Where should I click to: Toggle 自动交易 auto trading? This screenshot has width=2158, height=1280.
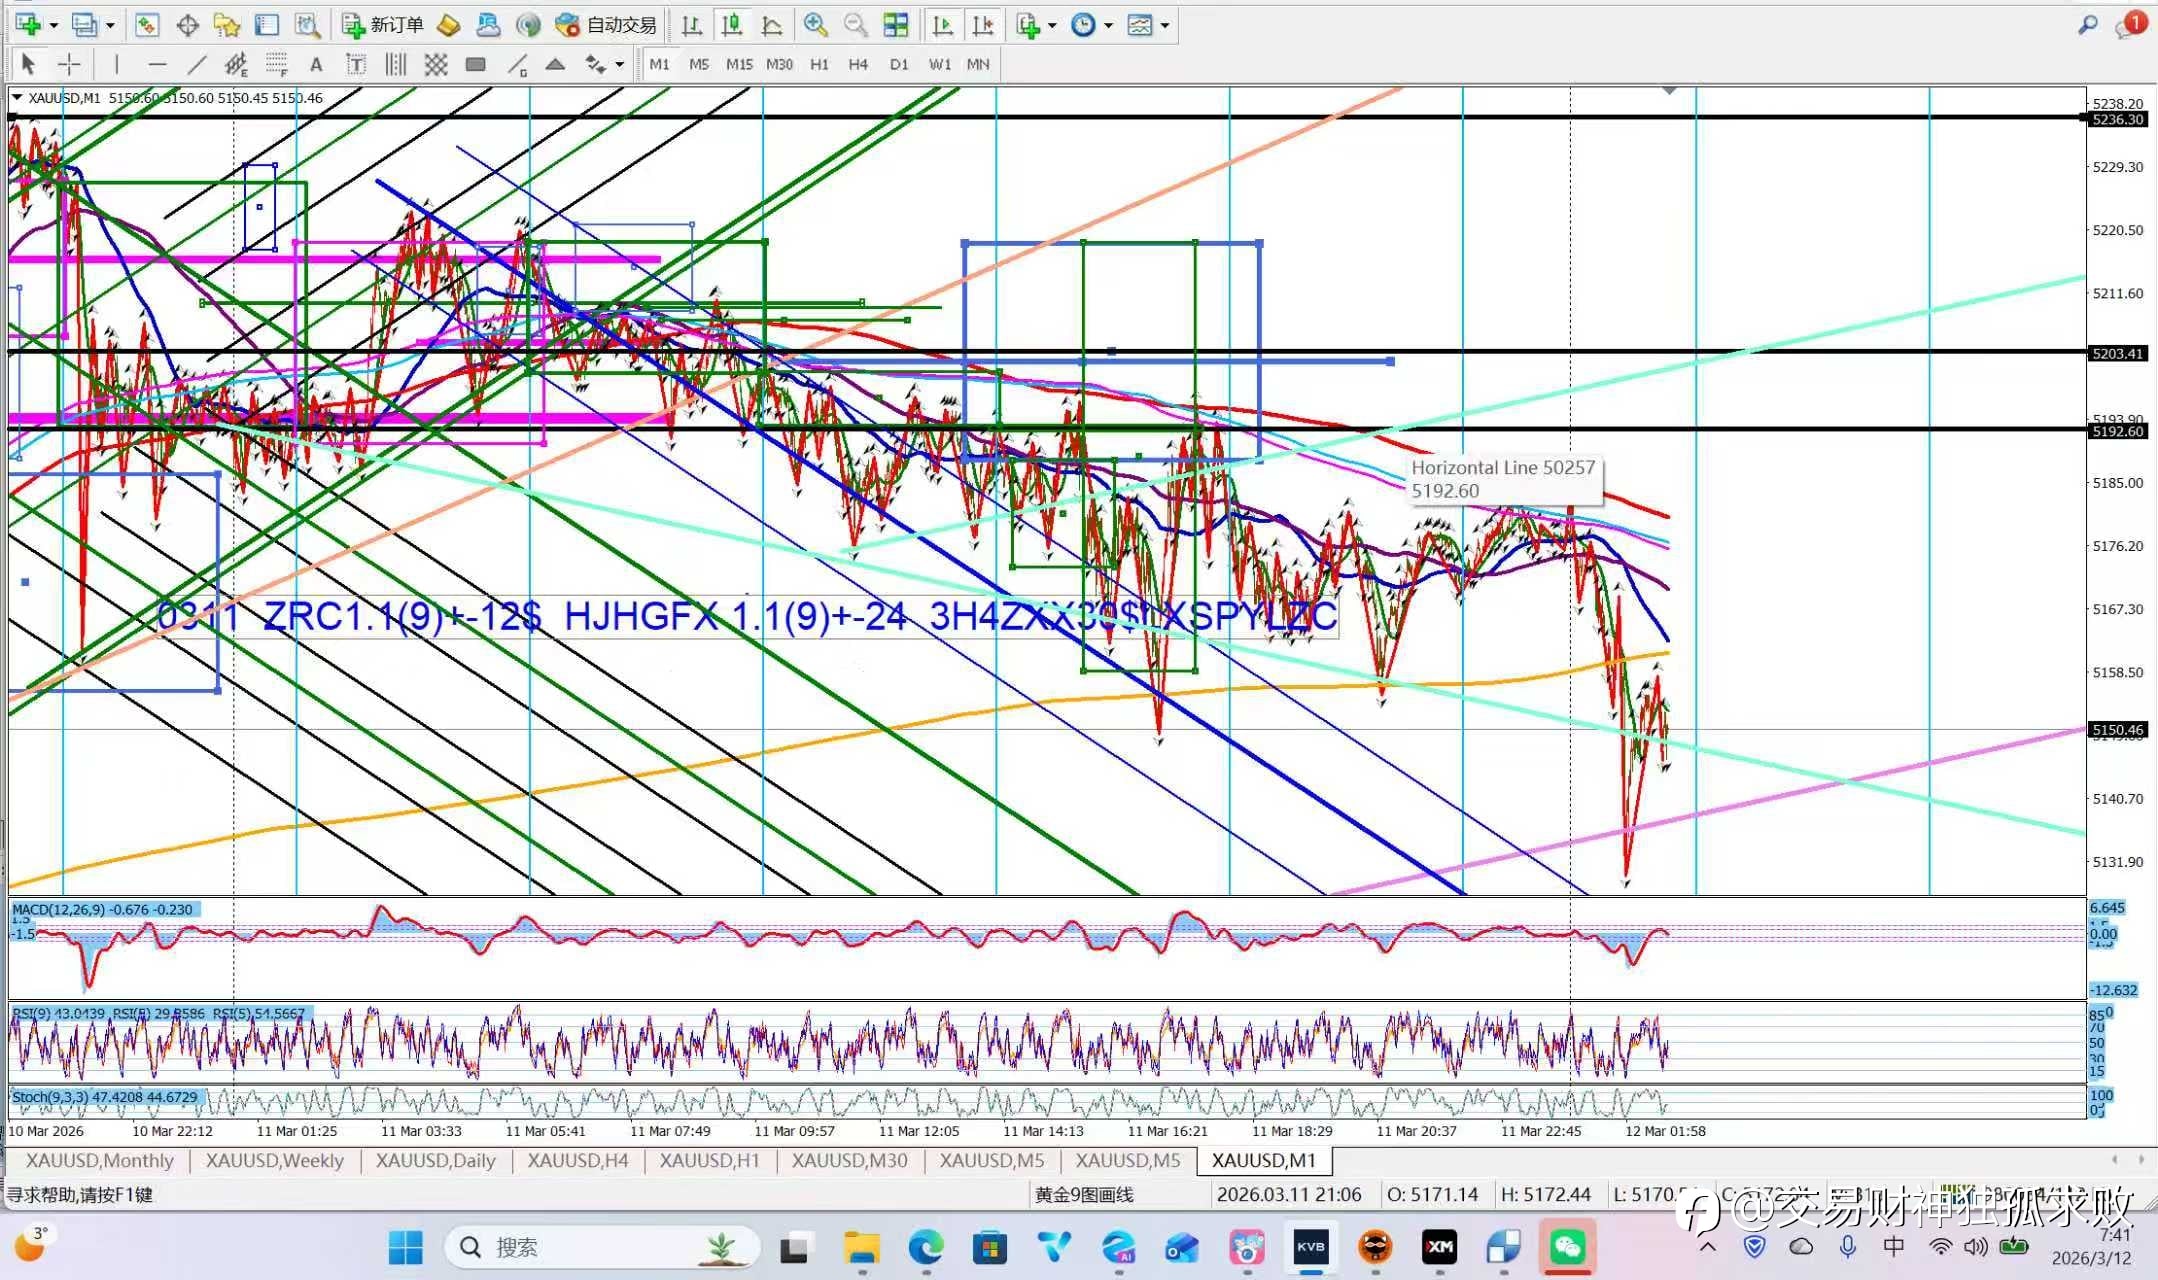607,25
